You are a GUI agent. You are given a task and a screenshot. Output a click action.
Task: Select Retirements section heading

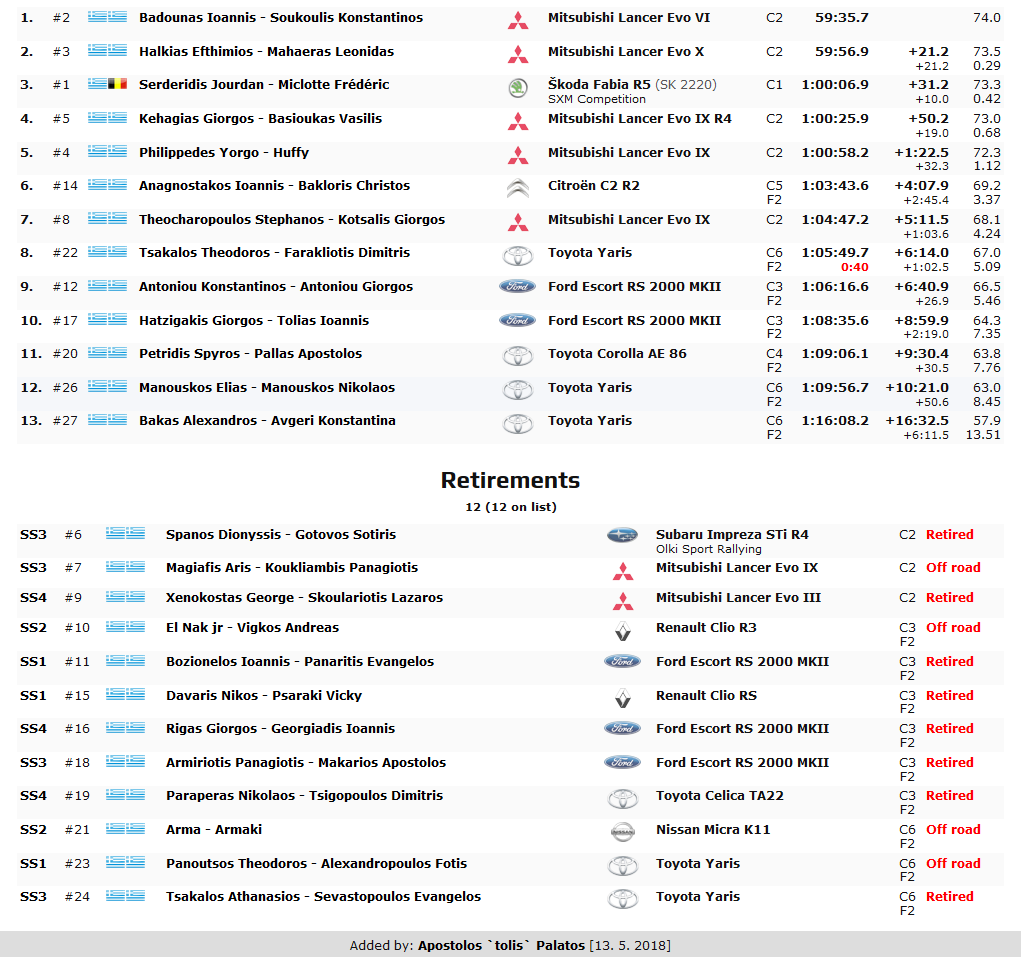pos(510,480)
